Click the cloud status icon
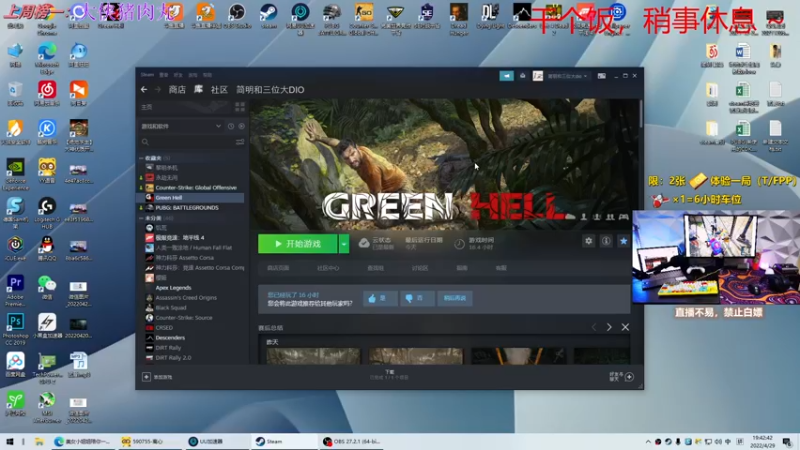800x450 pixels. pos(364,243)
